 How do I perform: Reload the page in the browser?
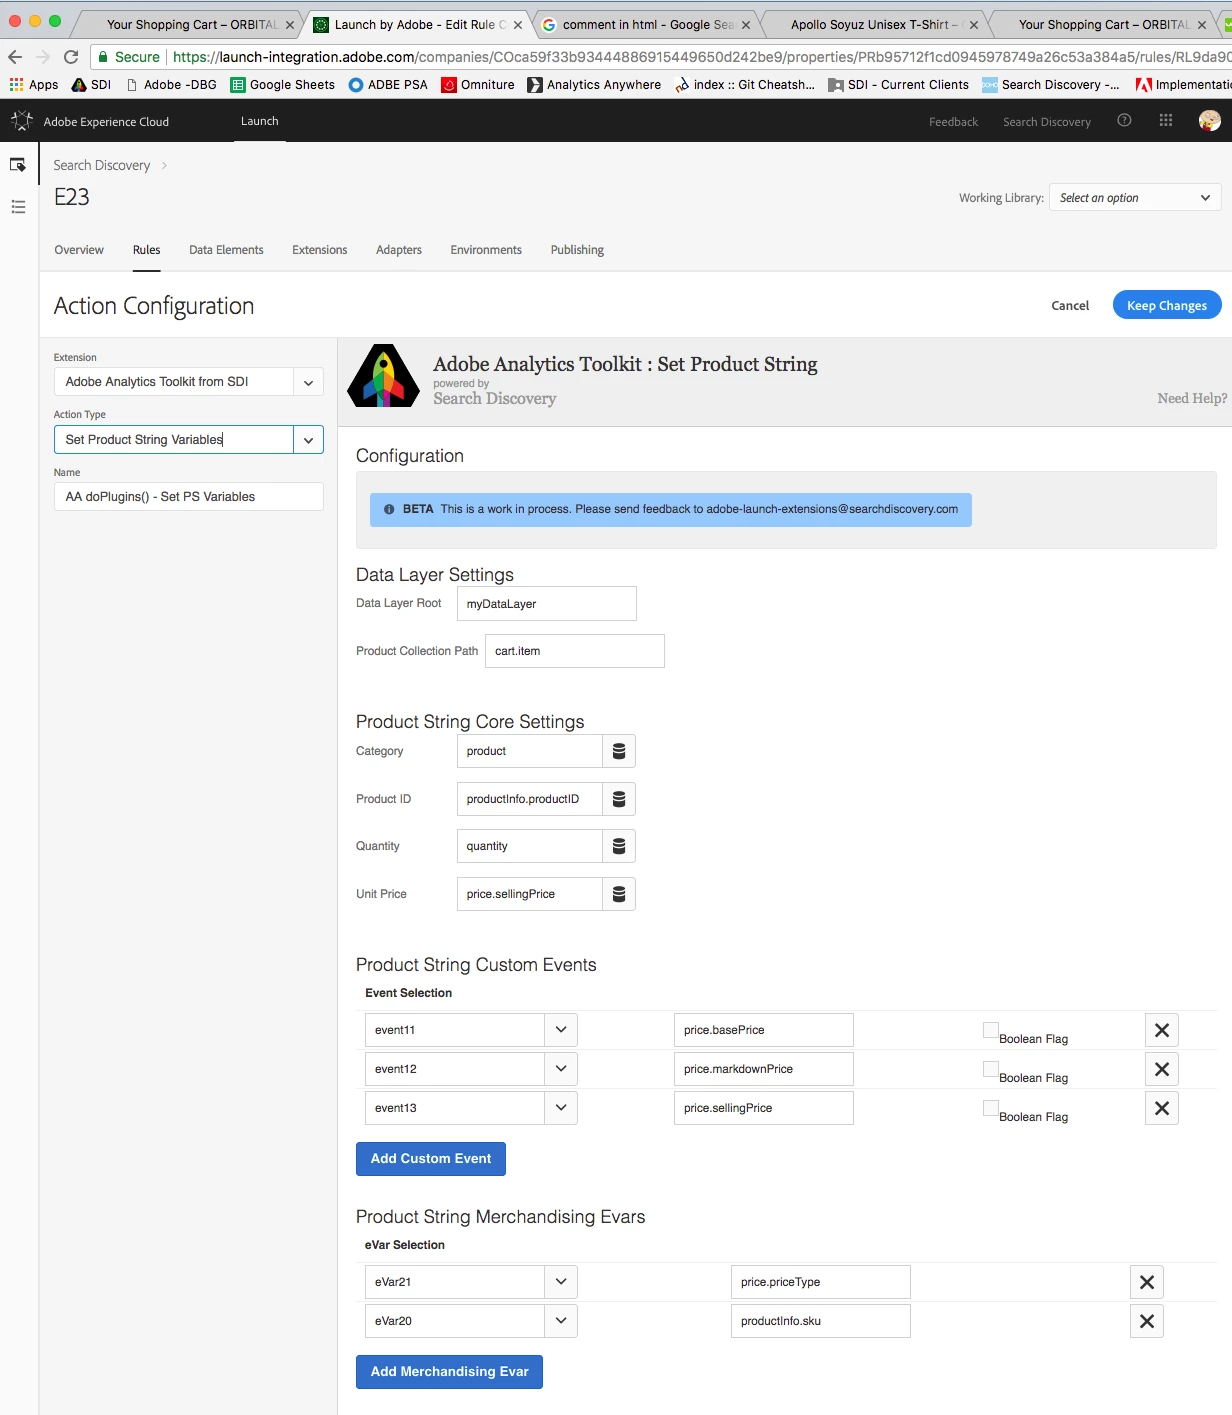point(71,57)
